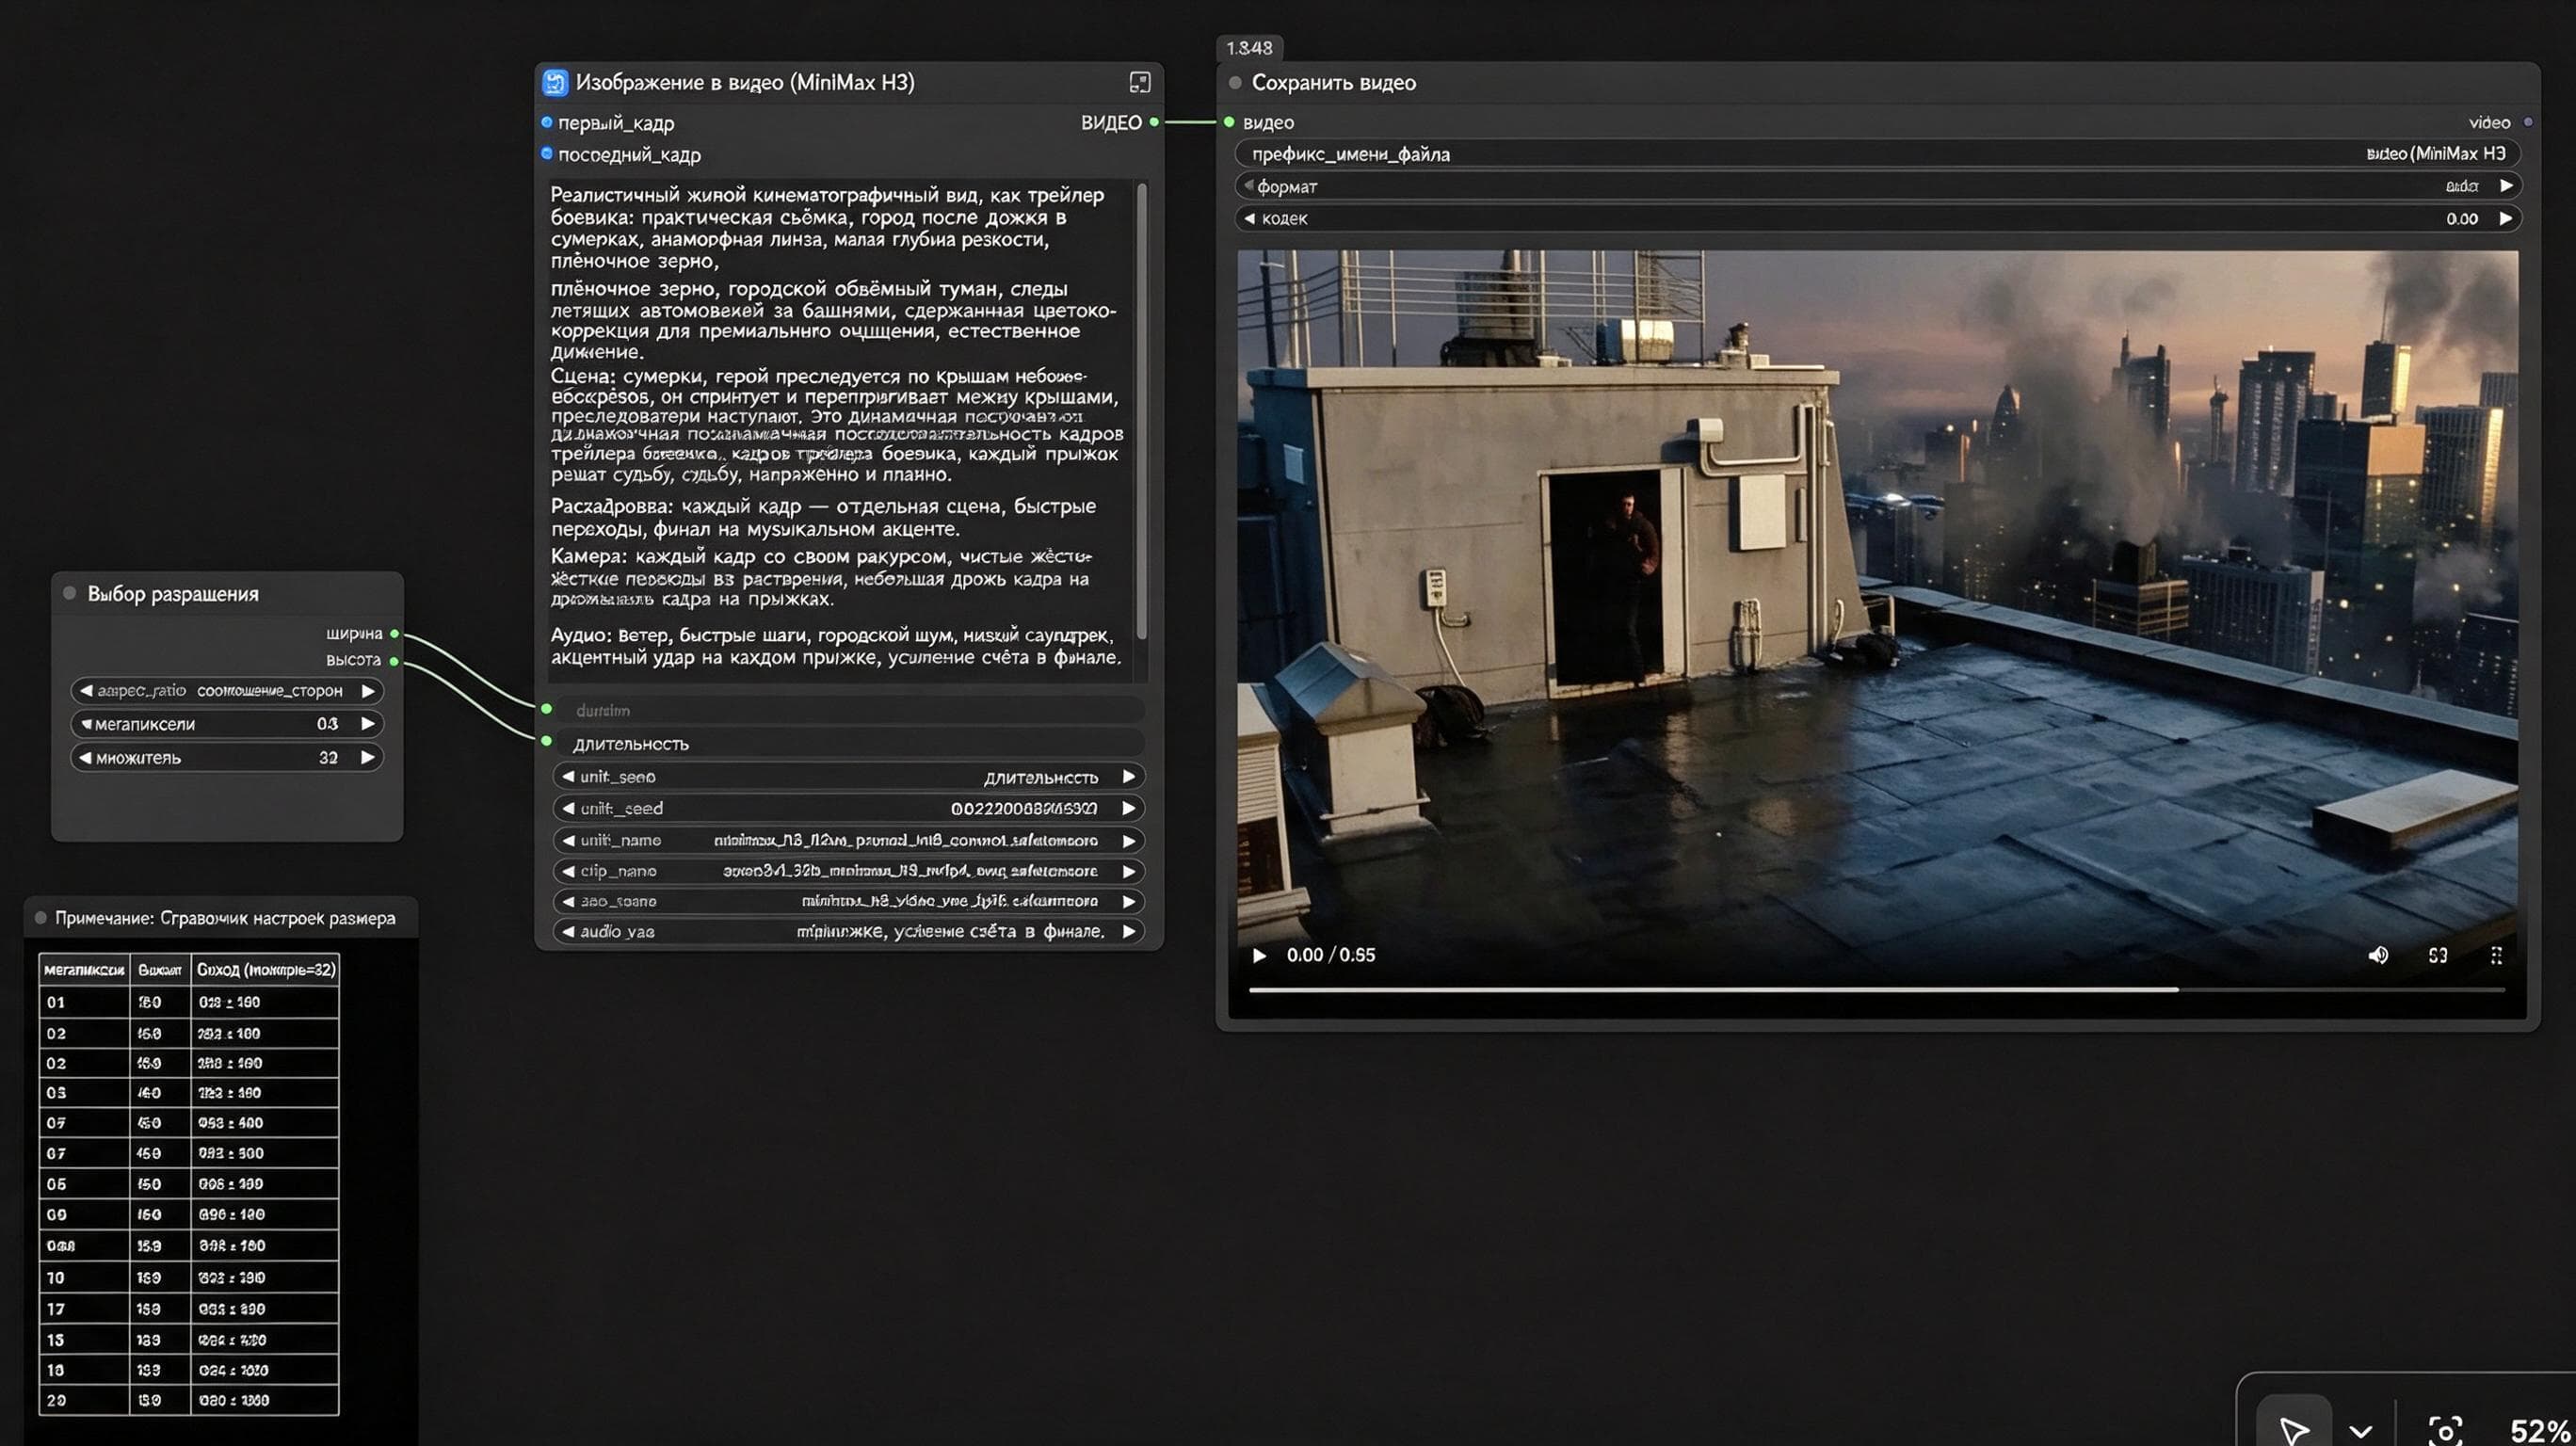Image resolution: width=2576 pixels, height=1446 pixels.
Task: Open the 52% zoom level control
Action: 2541,1430
